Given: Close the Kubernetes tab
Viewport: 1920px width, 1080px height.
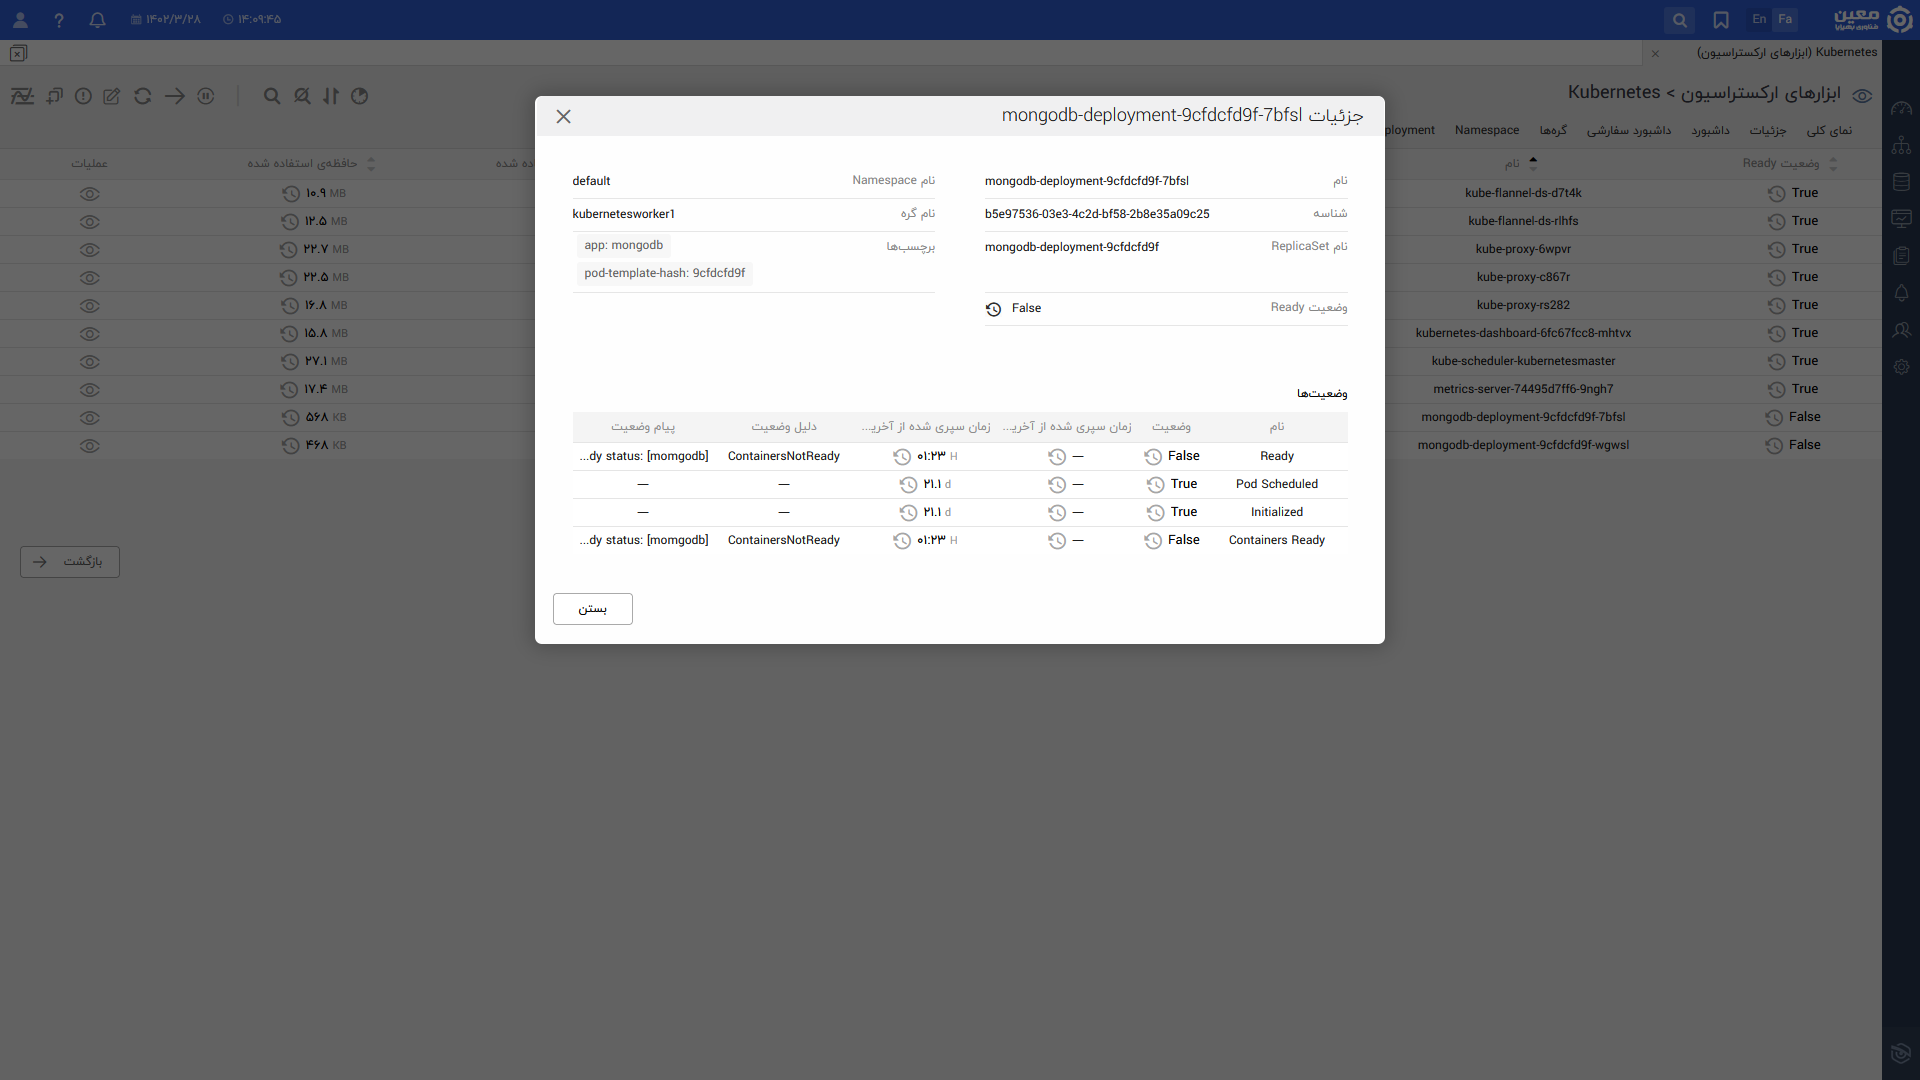Looking at the screenshot, I should [x=1655, y=53].
